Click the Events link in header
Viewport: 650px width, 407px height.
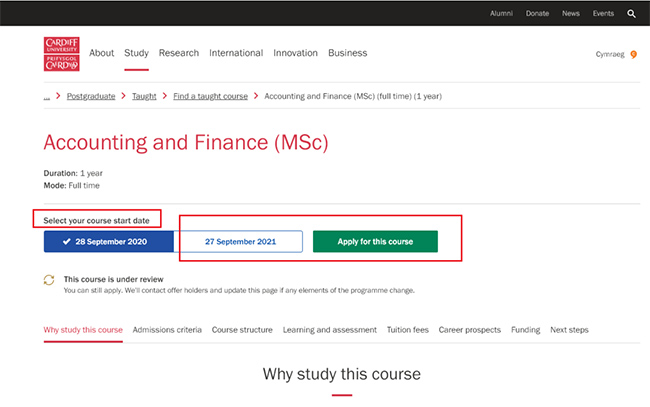tap(603, 14)
